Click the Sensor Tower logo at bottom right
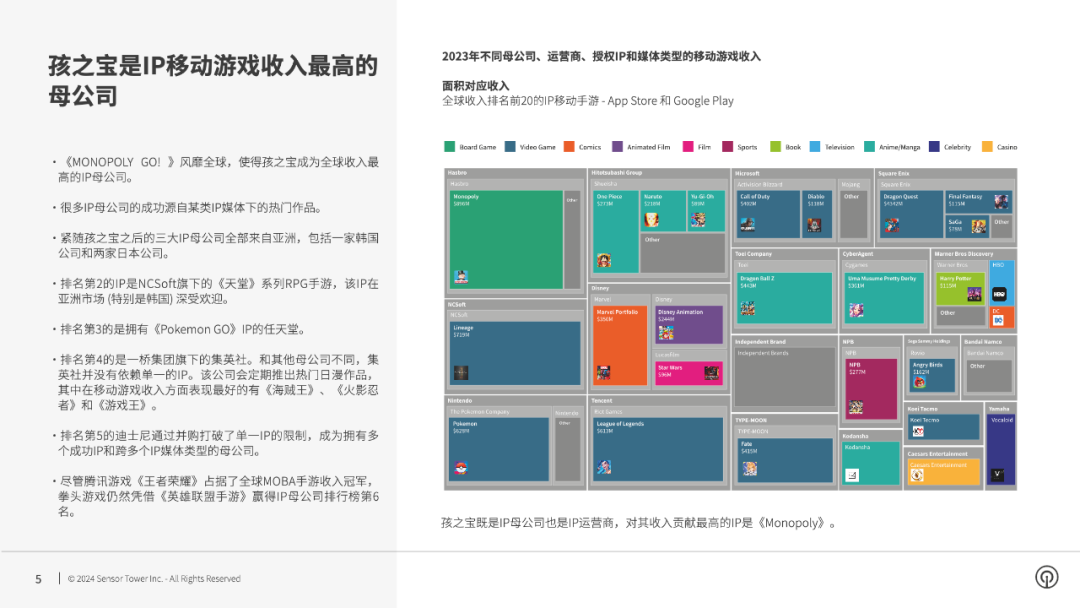Image resolution: width=1080 pixels, height=608 pixels. coord(1047,576)
